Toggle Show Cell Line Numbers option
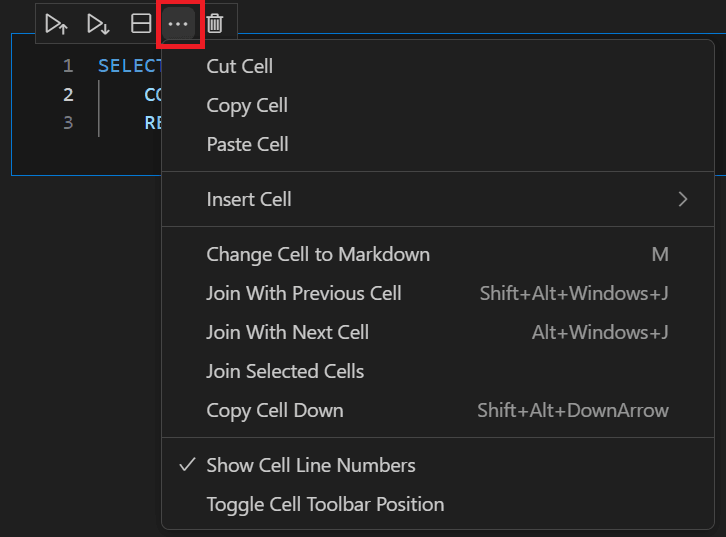The width and height of the screenshot is (726, 537). (x=310, y=465)
